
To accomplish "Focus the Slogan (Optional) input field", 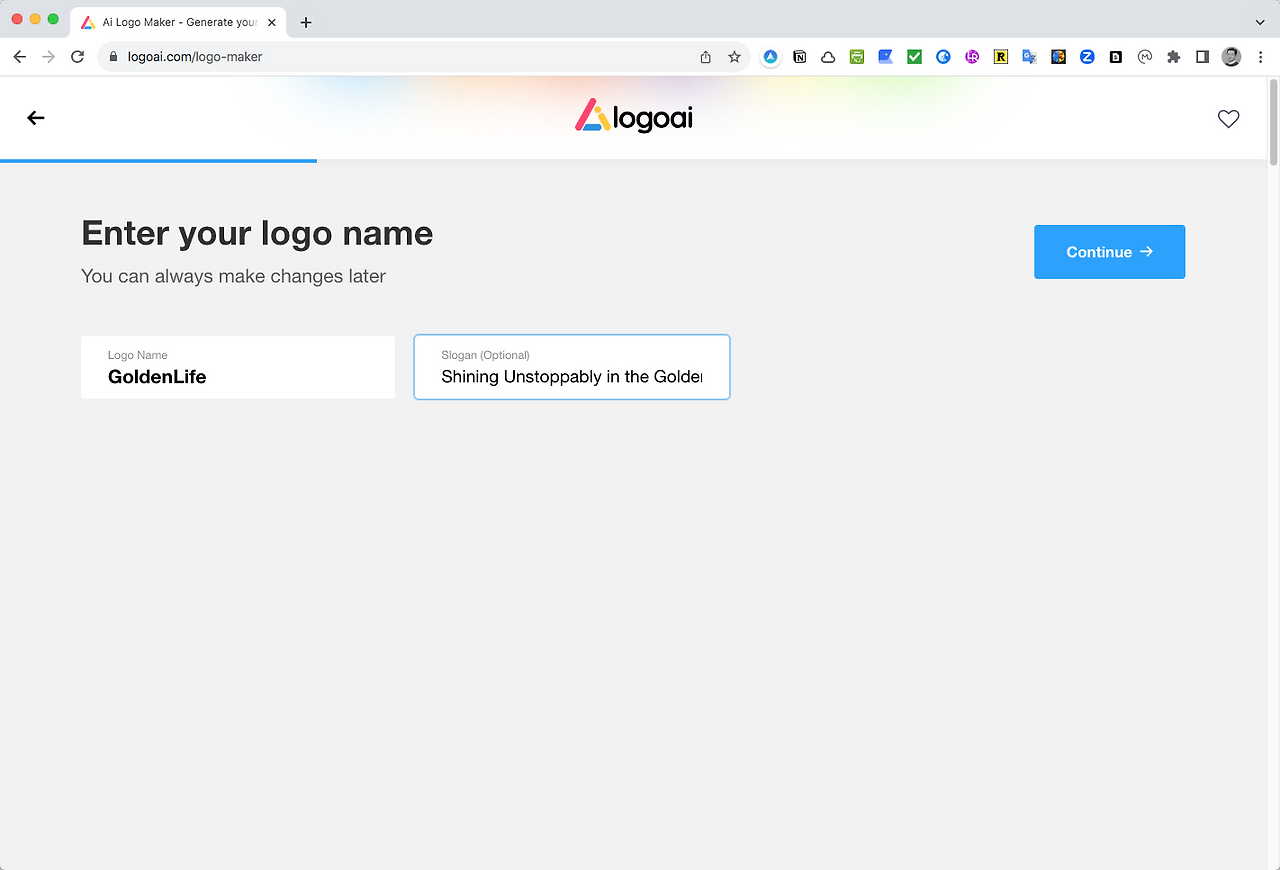I will click(x=572, y=367).
